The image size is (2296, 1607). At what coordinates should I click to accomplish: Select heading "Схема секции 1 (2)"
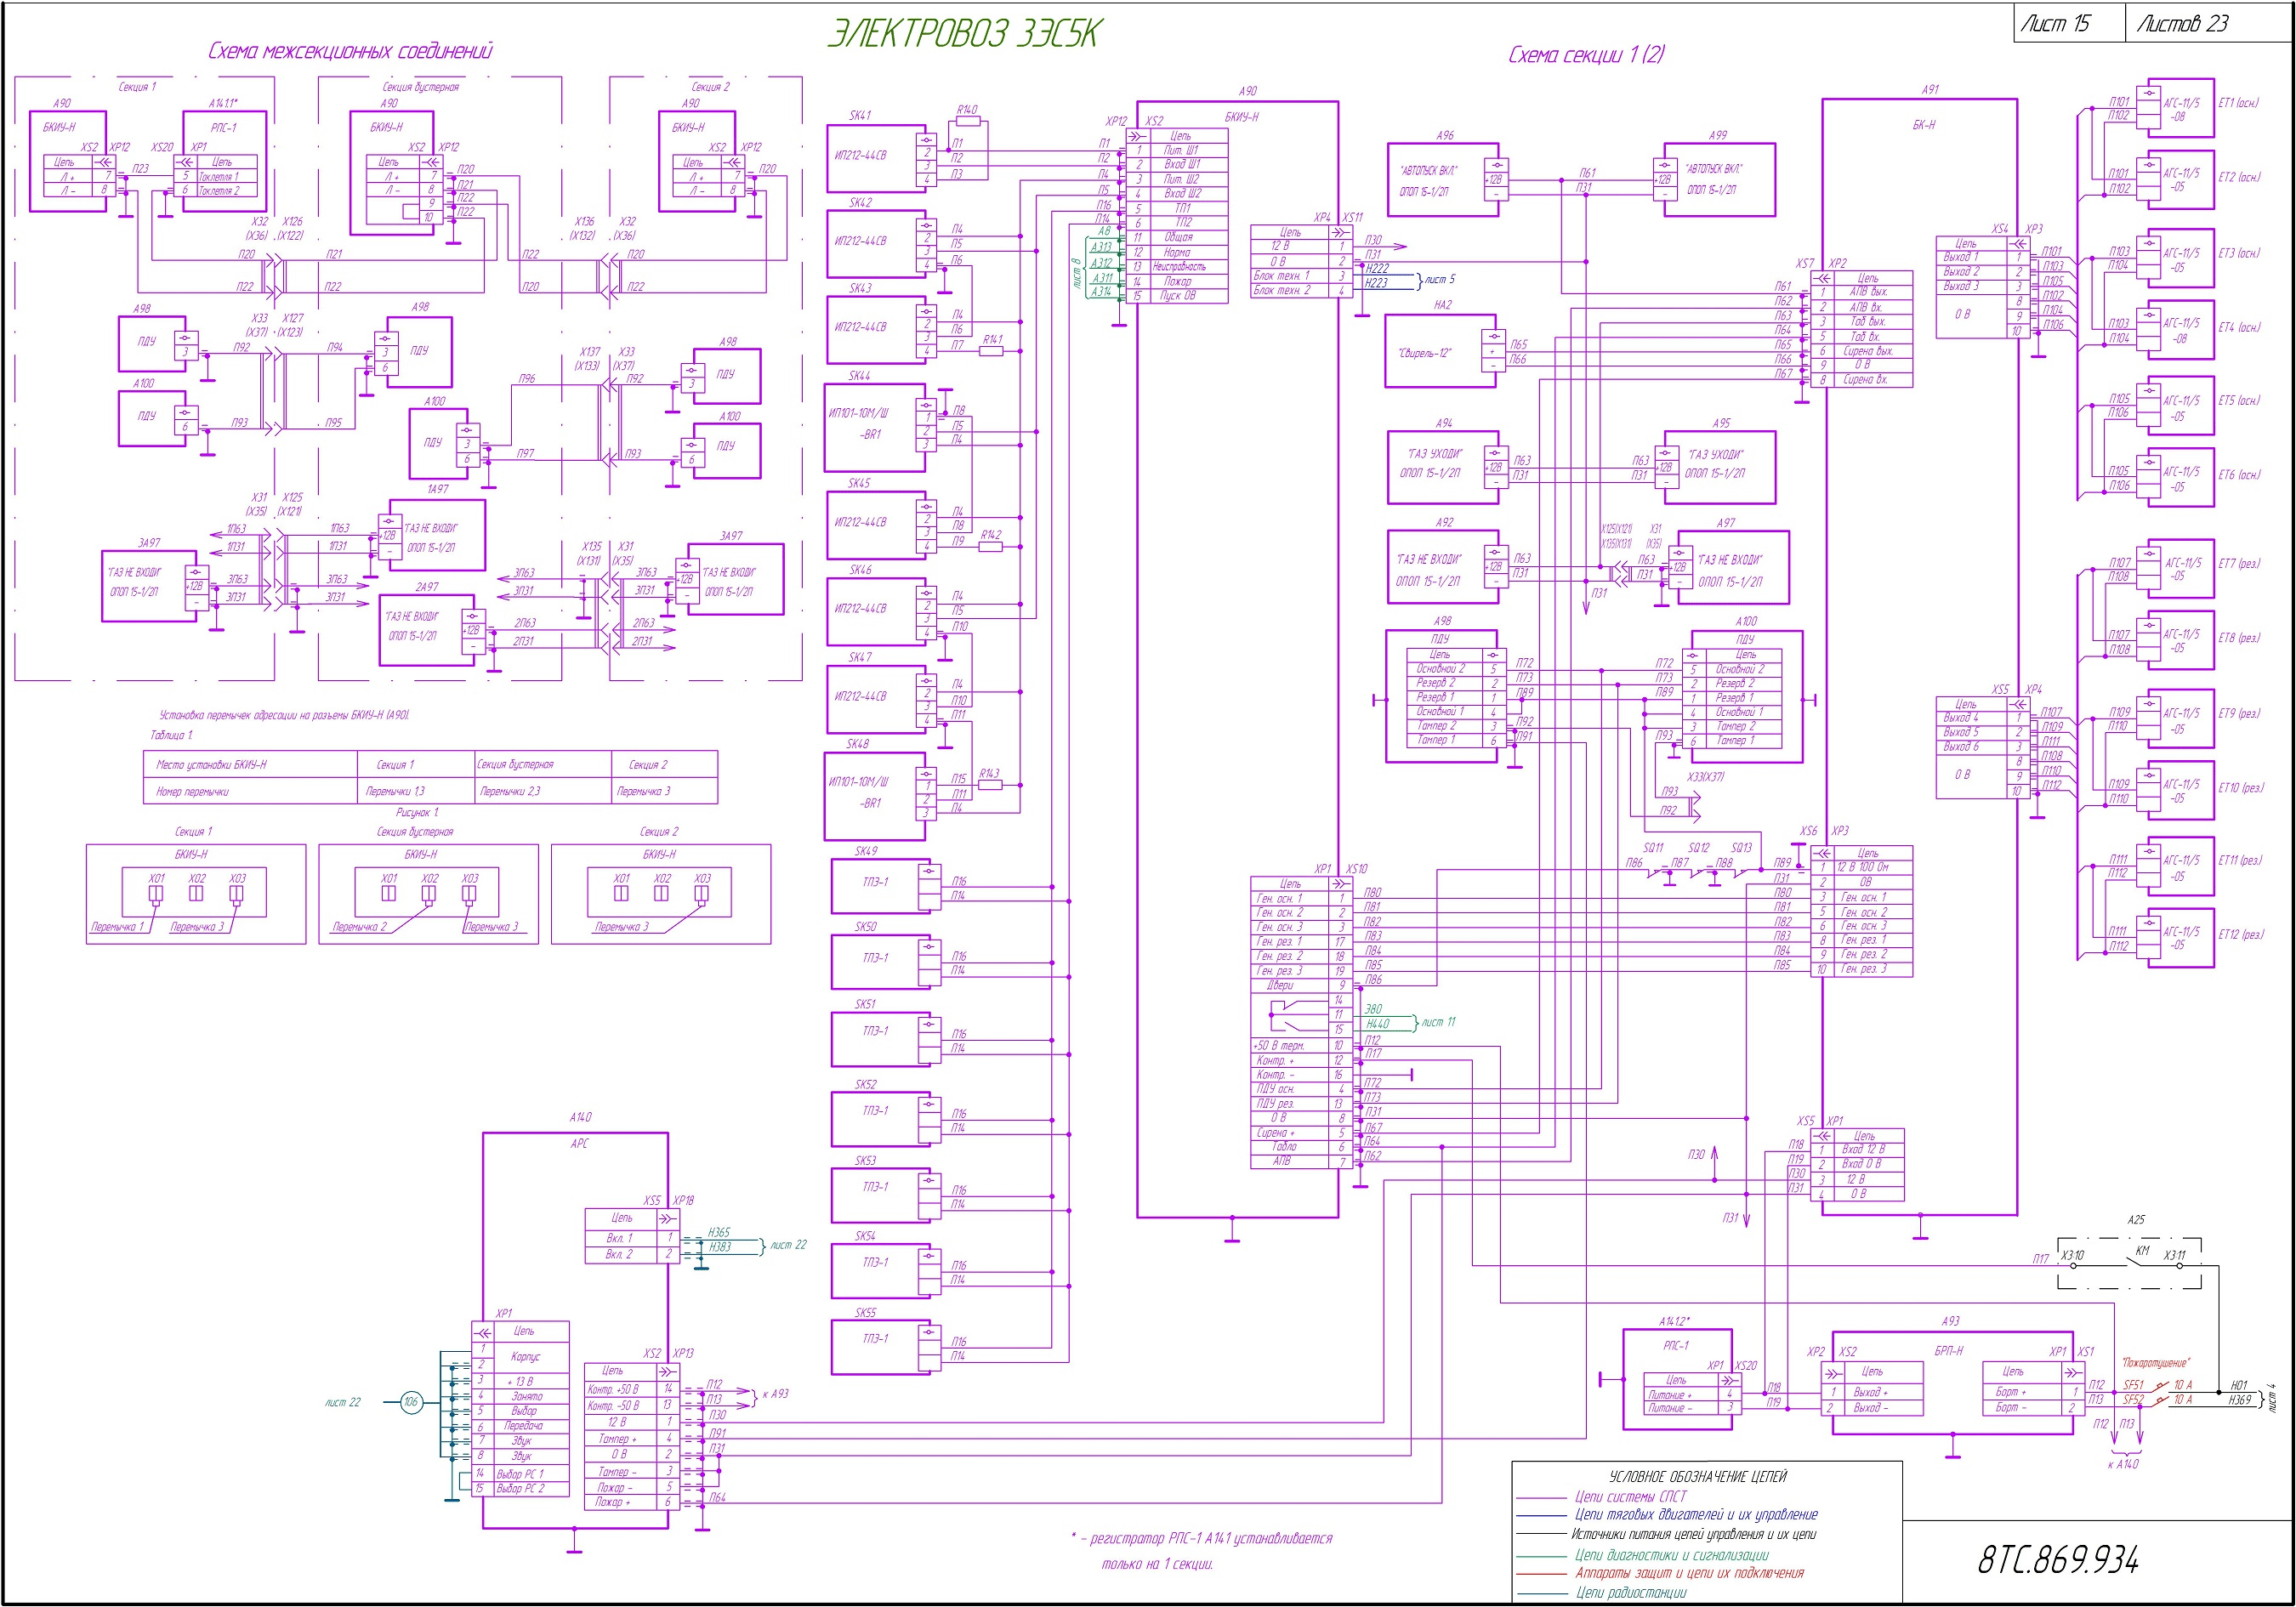click(x=1586, y=54)
